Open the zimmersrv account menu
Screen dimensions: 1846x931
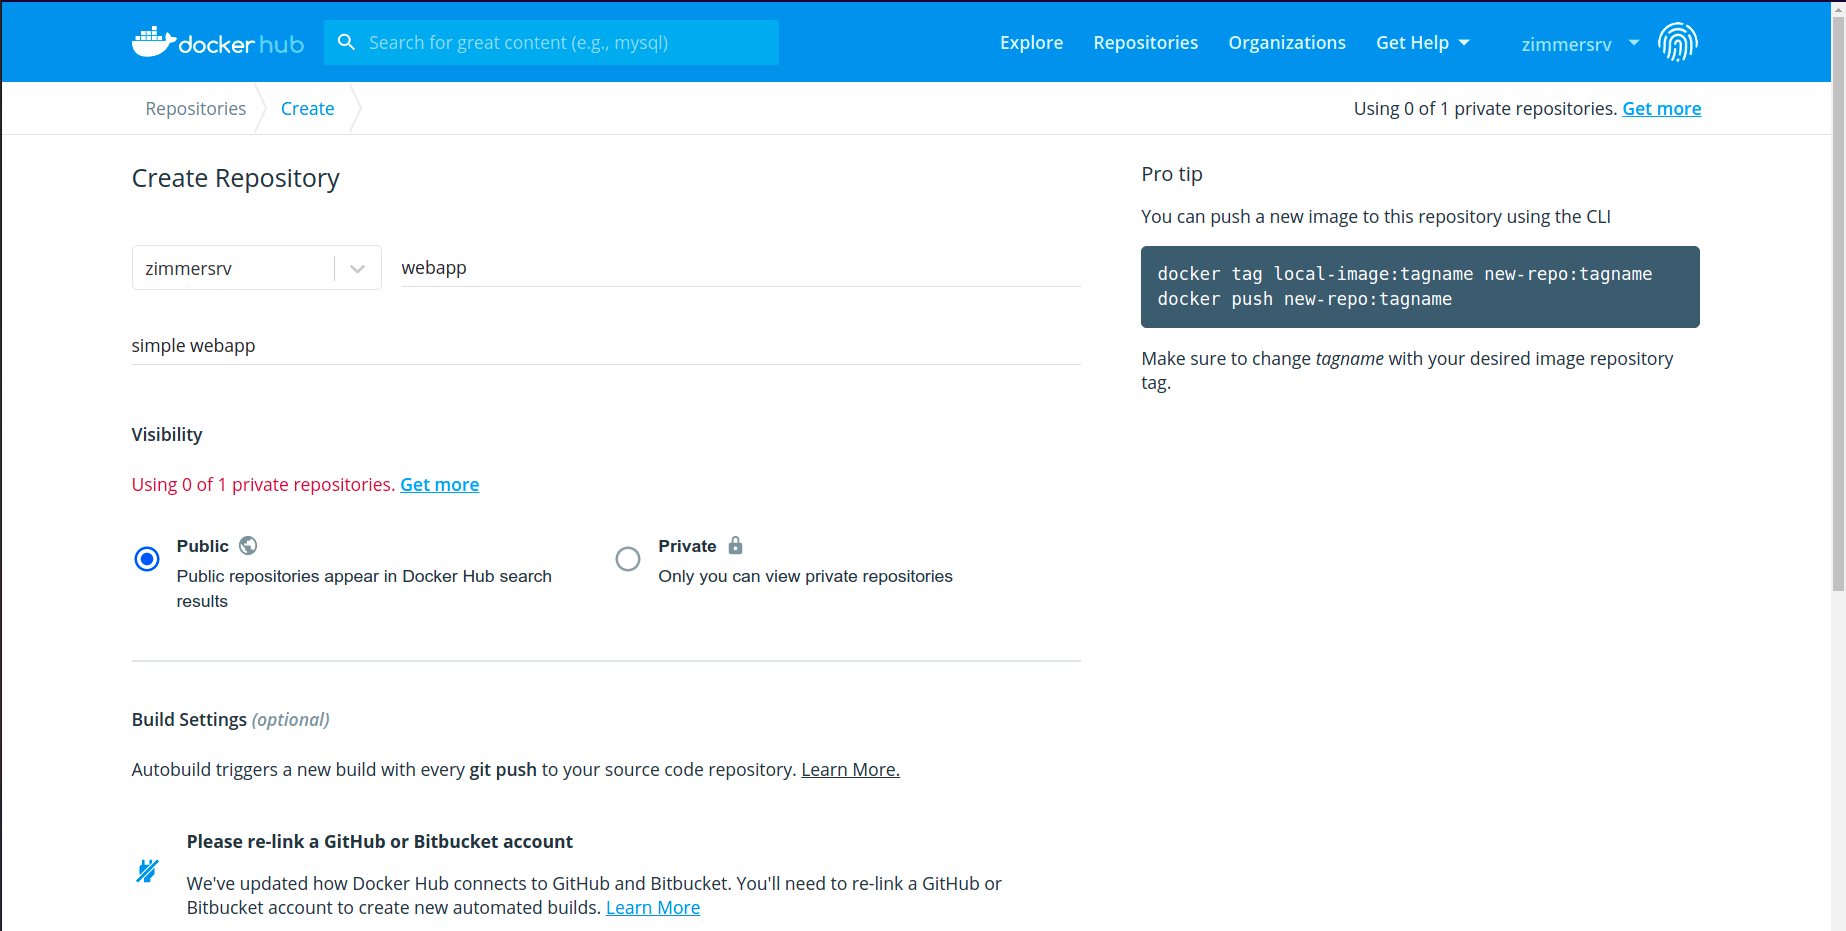coord(1580,44)
